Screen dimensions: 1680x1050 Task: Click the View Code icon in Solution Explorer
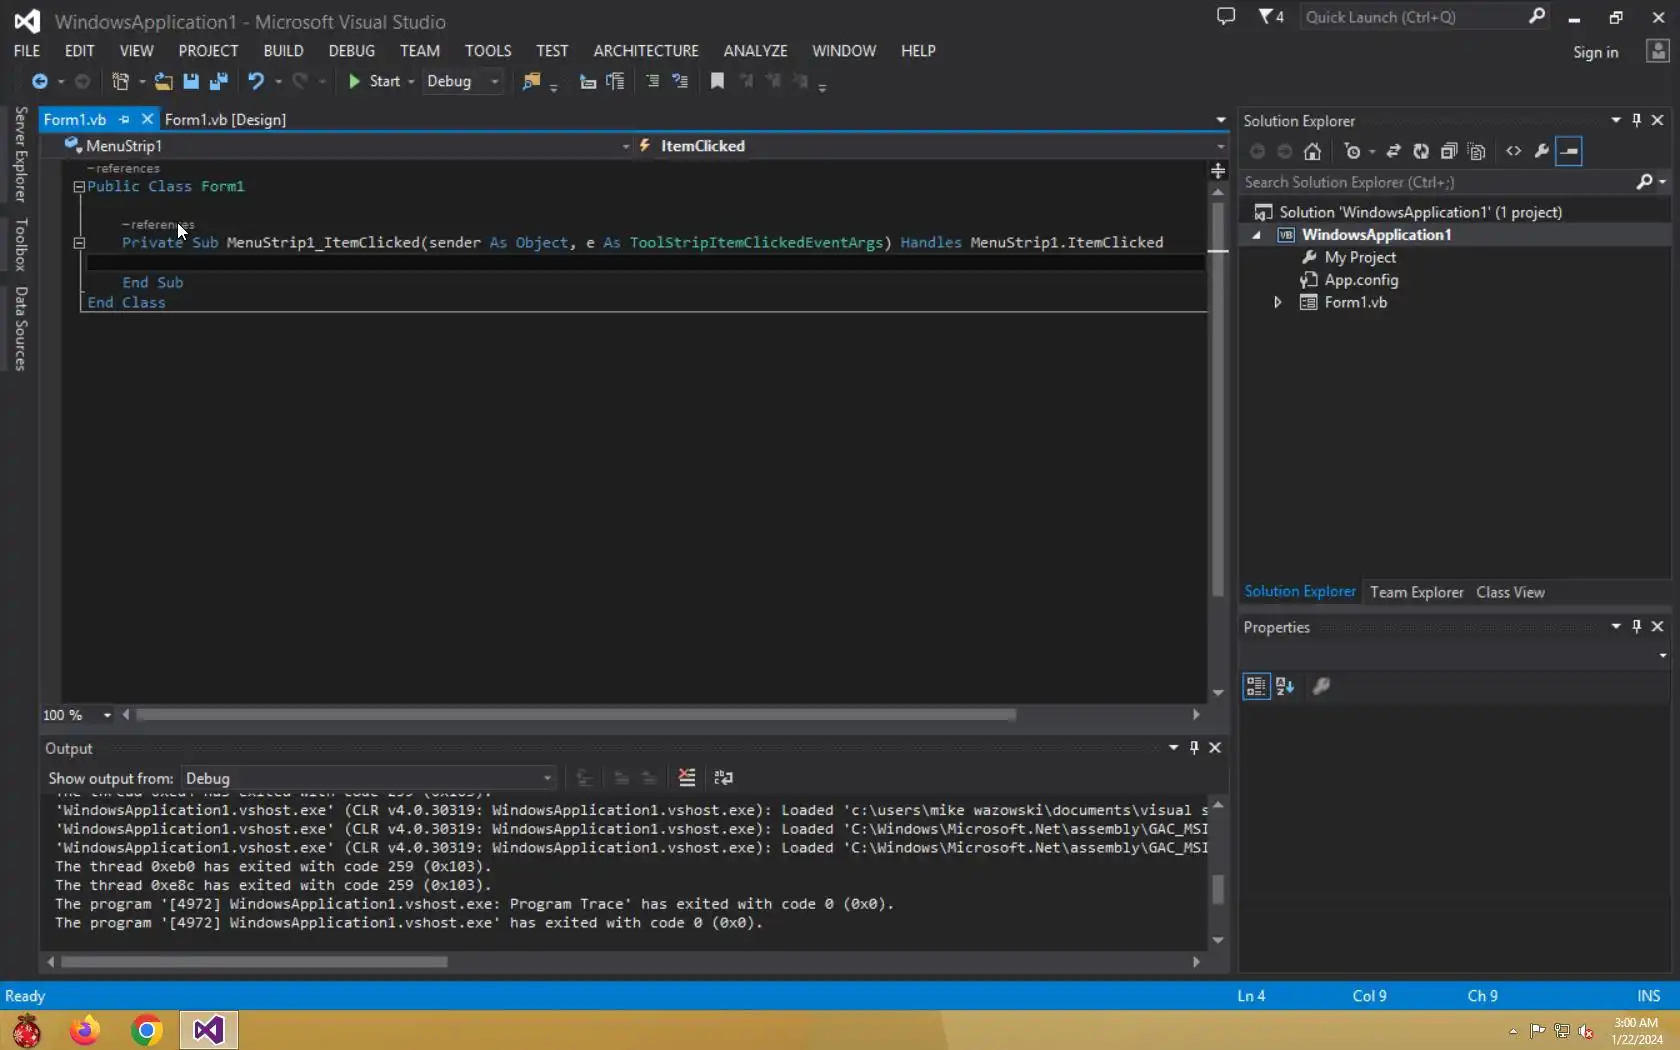pyautogui.click(x=1514, y=151)
